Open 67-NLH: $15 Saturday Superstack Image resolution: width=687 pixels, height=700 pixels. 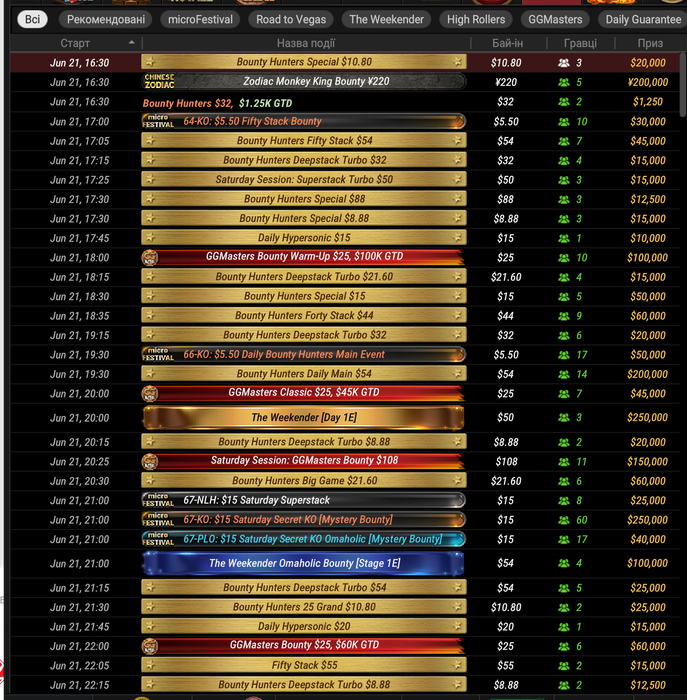304,500
